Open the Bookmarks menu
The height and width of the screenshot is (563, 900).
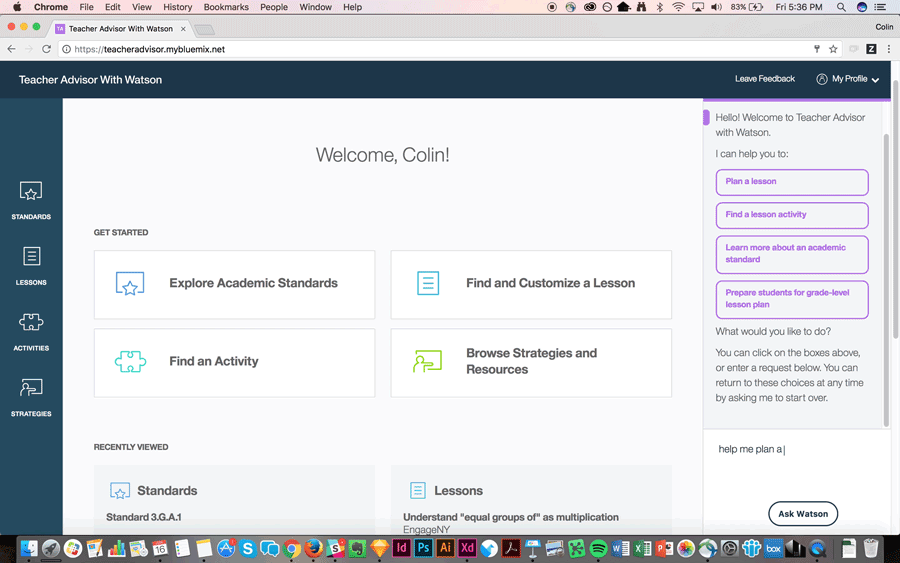[x=226, y=7]
